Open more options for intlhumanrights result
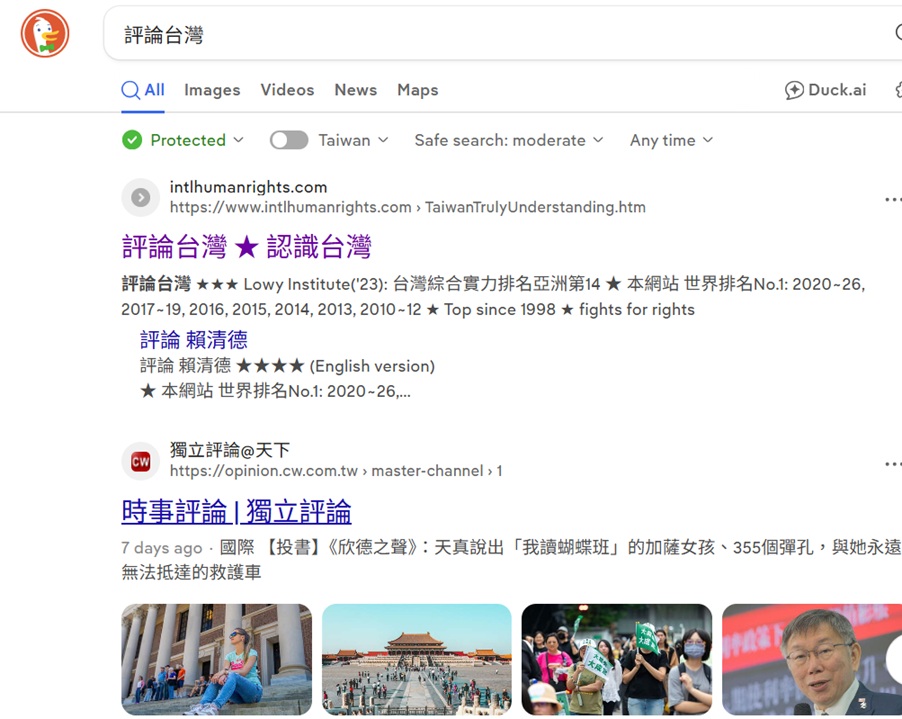This screenshot has width=902, height=719. tap(893, 200)
